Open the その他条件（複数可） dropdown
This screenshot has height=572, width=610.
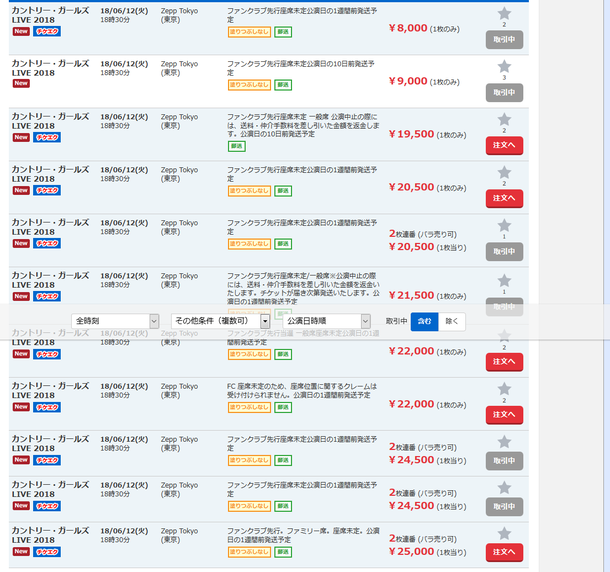tap(220, 321)
